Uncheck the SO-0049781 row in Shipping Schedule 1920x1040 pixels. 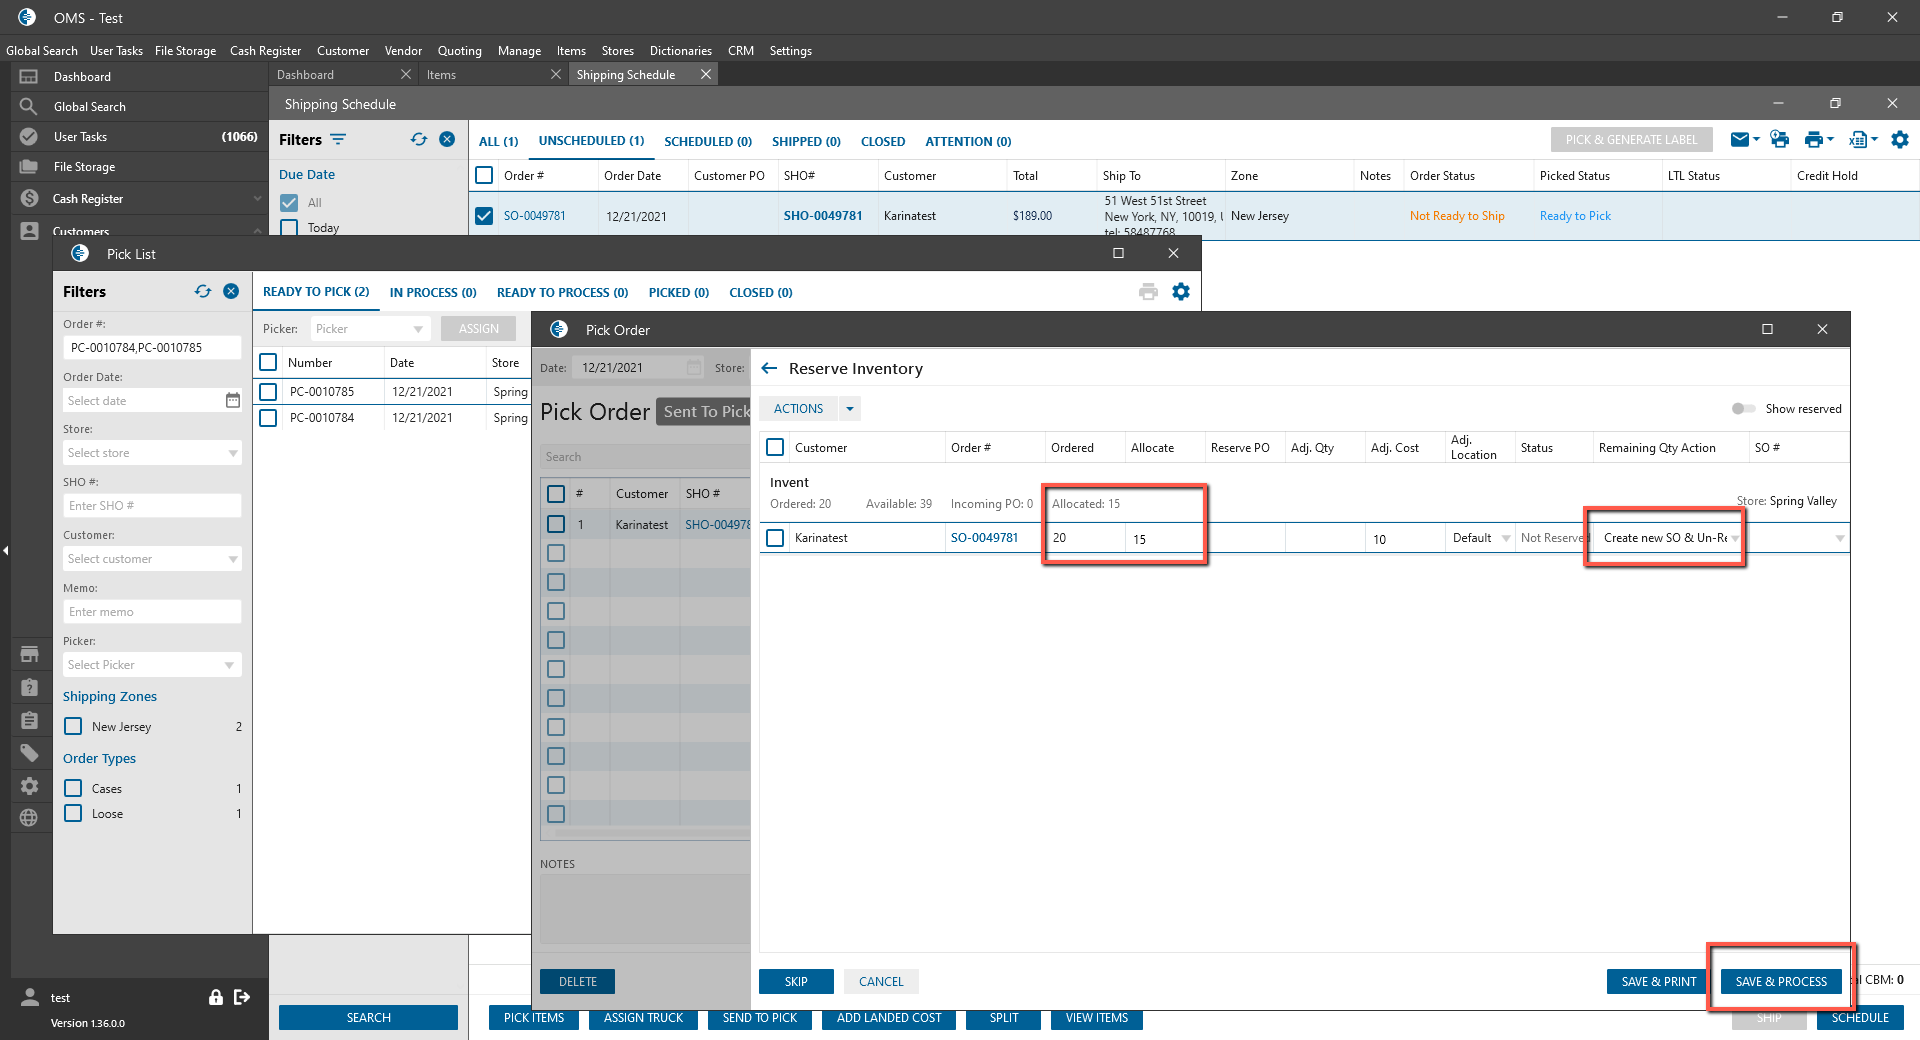pyautogui.click(x=484, y=216)
